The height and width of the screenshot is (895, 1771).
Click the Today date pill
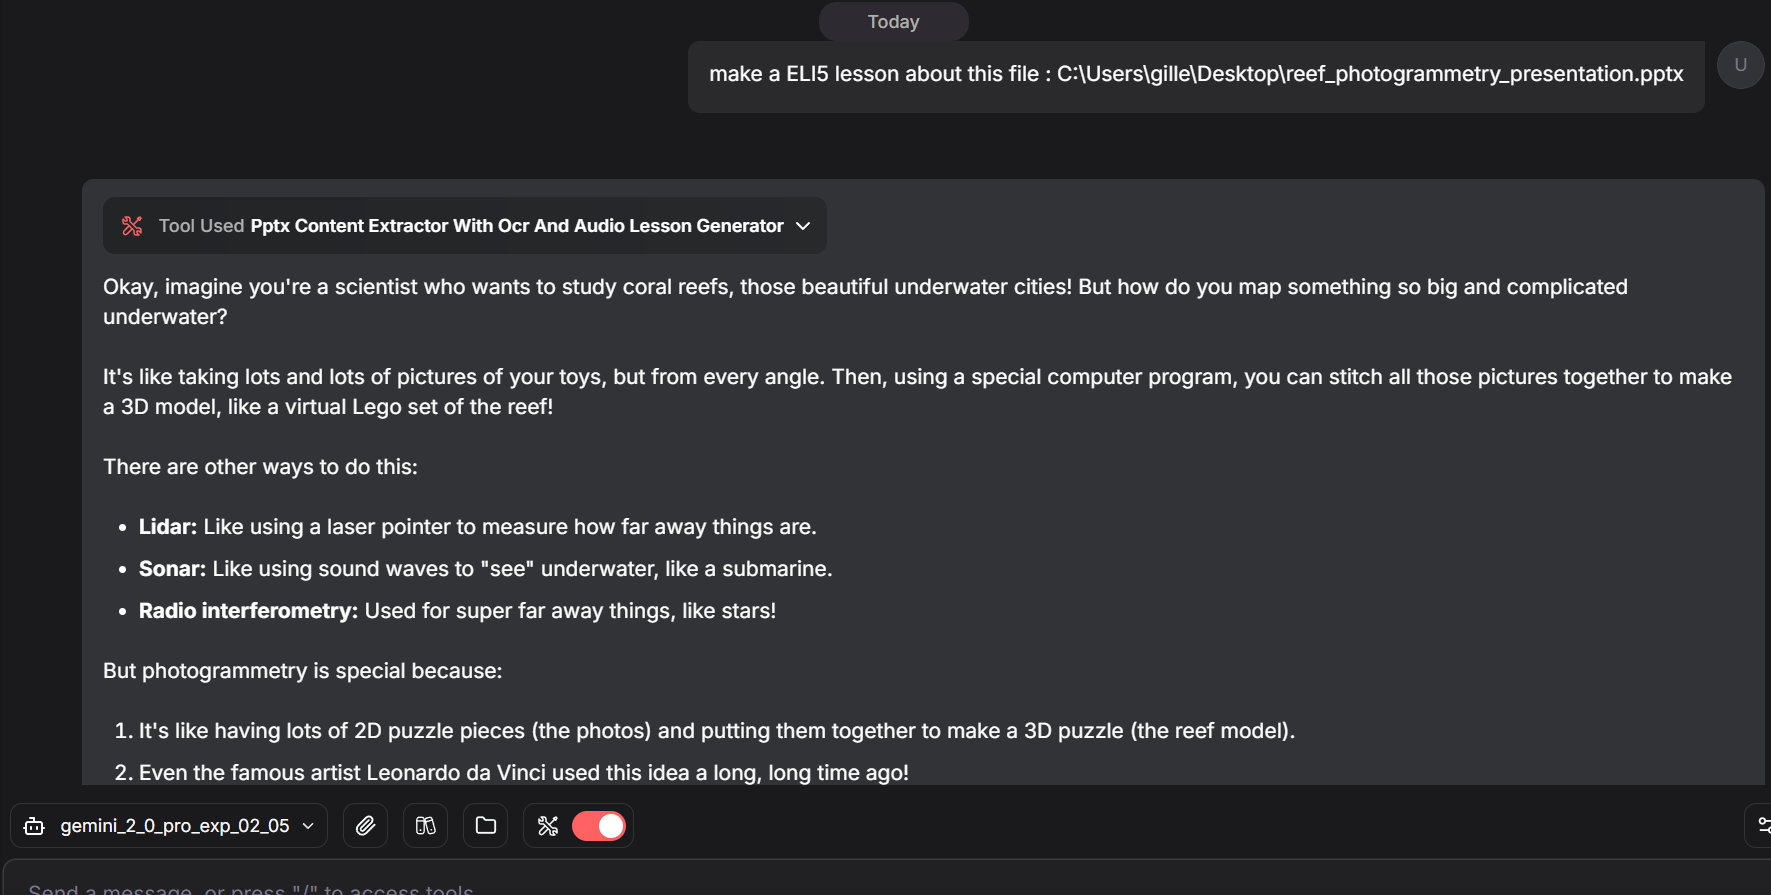(x=892, y=21)
